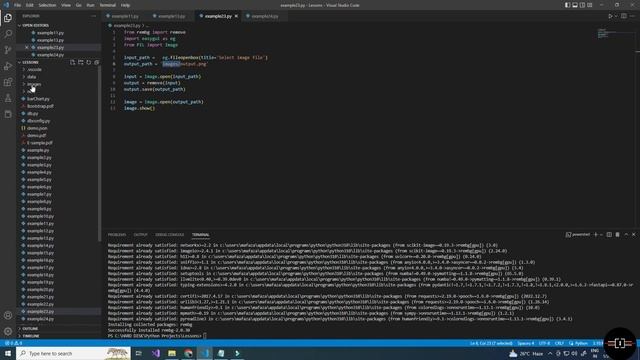The height and width of the screenshot is (360, 640).
Task: Switch to the OUTPUT panel tab
Action: (x=140, y=235)
